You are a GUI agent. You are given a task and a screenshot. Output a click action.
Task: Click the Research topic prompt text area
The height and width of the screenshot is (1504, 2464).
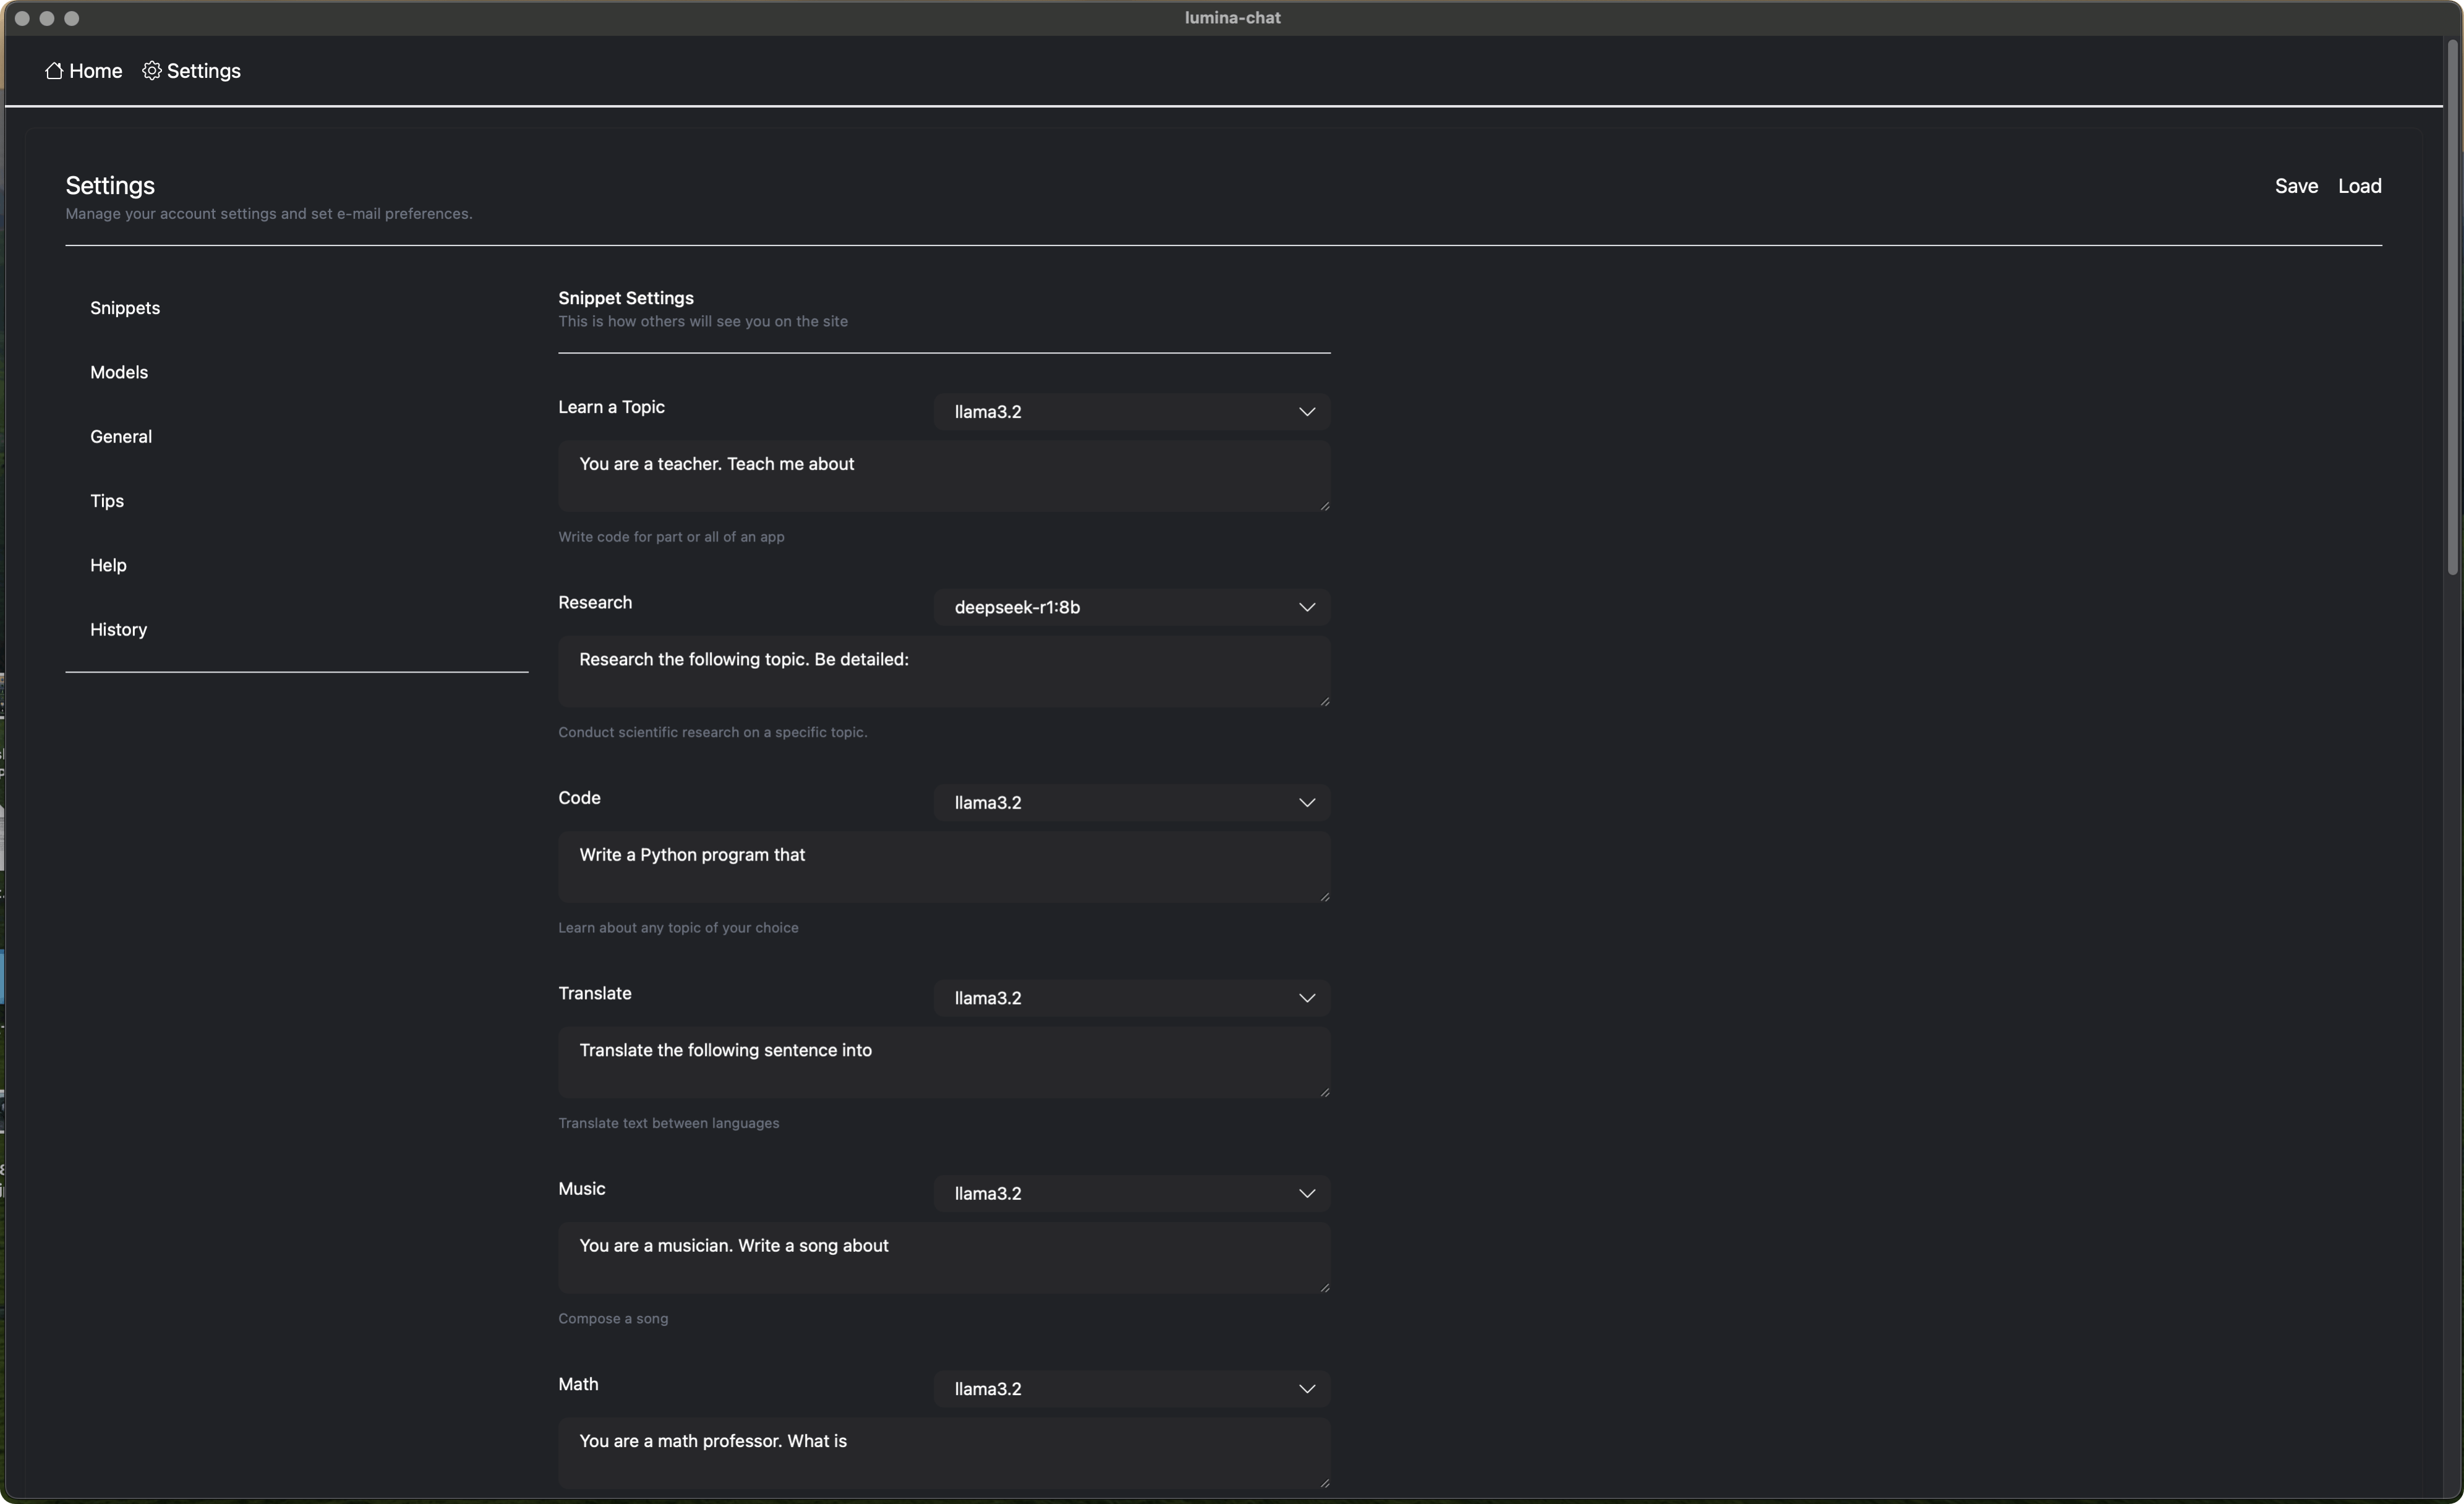(944, 672)
